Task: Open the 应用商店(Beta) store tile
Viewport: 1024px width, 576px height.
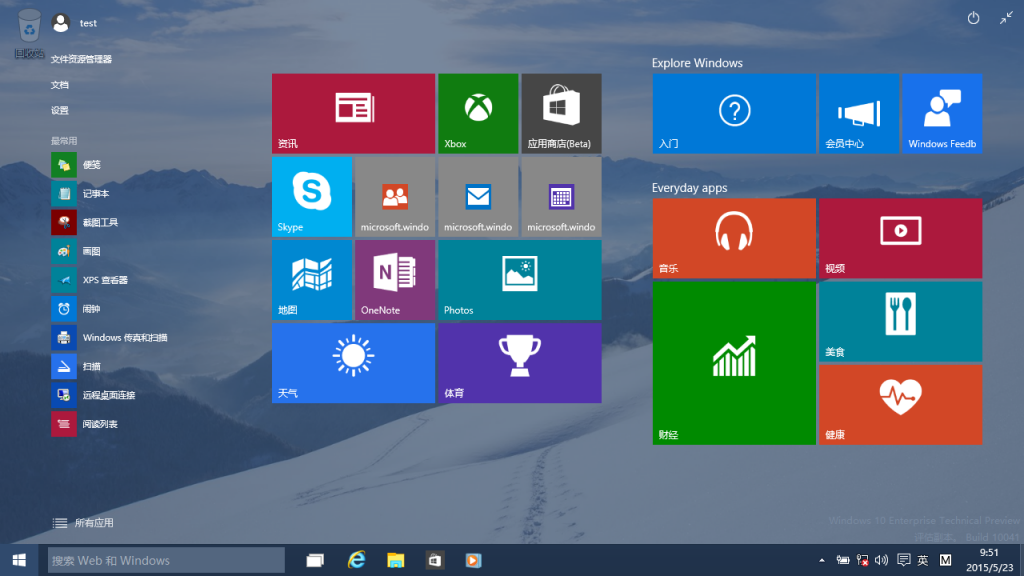Action: point(561,113)
